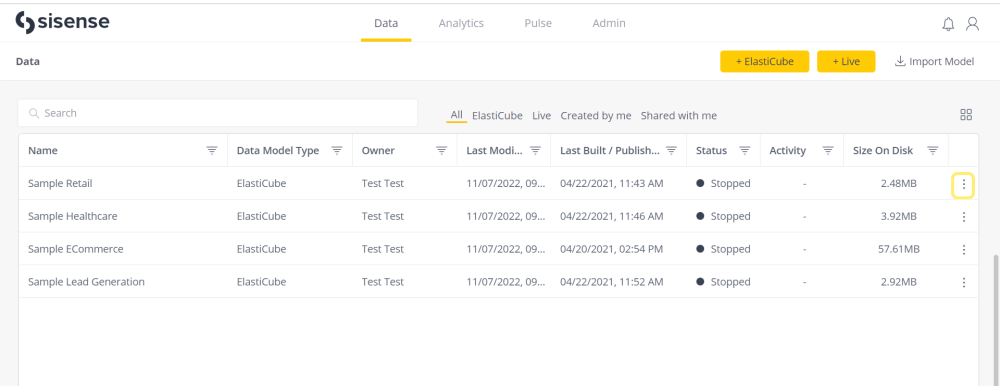
Task: Open the Analytics tab
Action: pyautogui.click(x=461, y=24)
